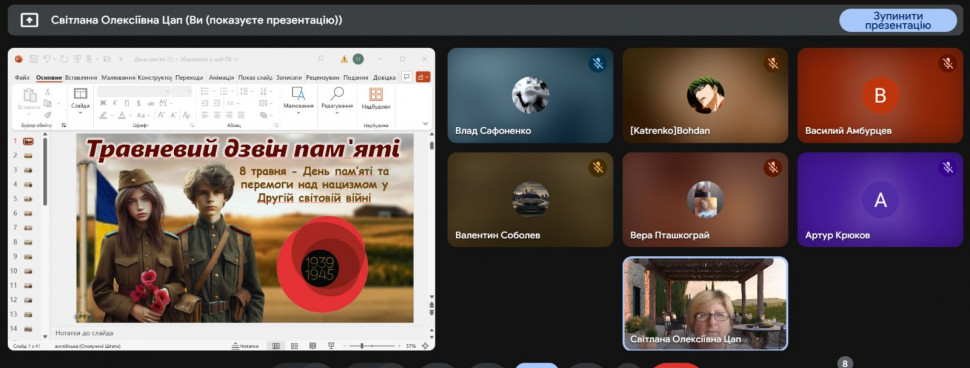
Task: Collapse the ribbon with the chevron
Action: tap(425, 124)
